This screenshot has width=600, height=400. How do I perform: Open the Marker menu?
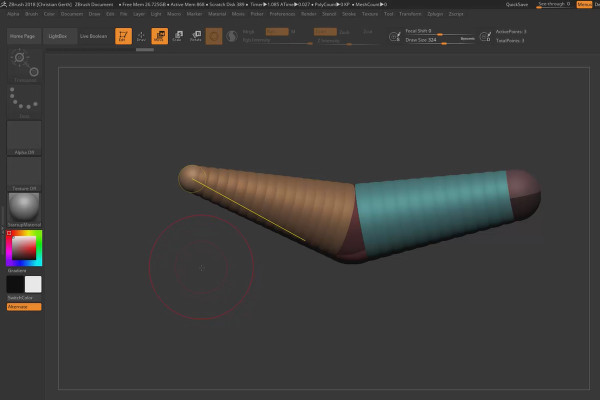point(194,14)
